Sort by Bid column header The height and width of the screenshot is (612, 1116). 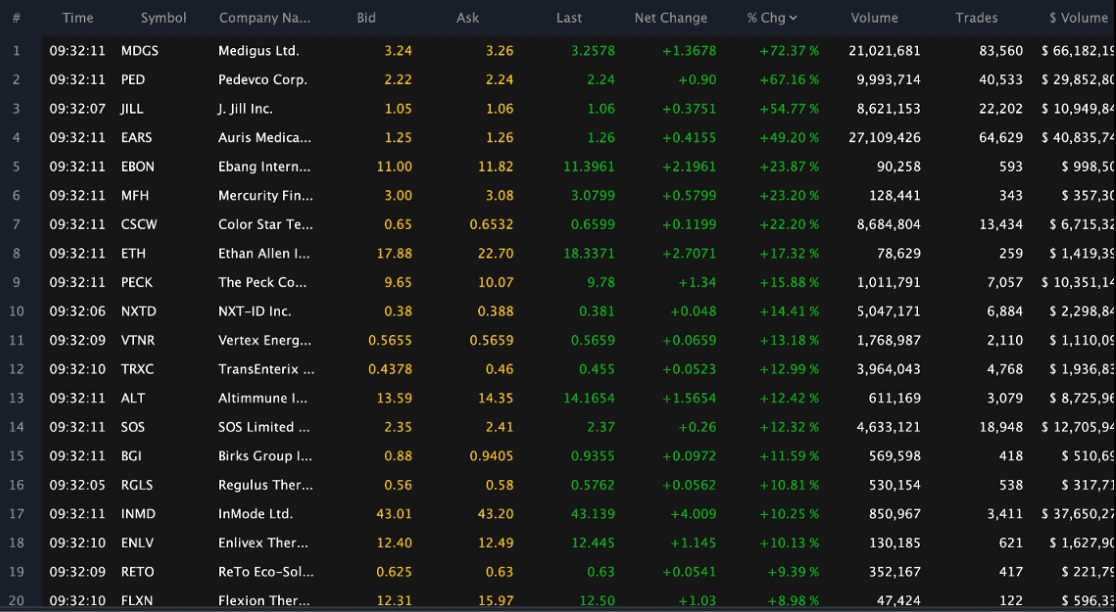367,18
